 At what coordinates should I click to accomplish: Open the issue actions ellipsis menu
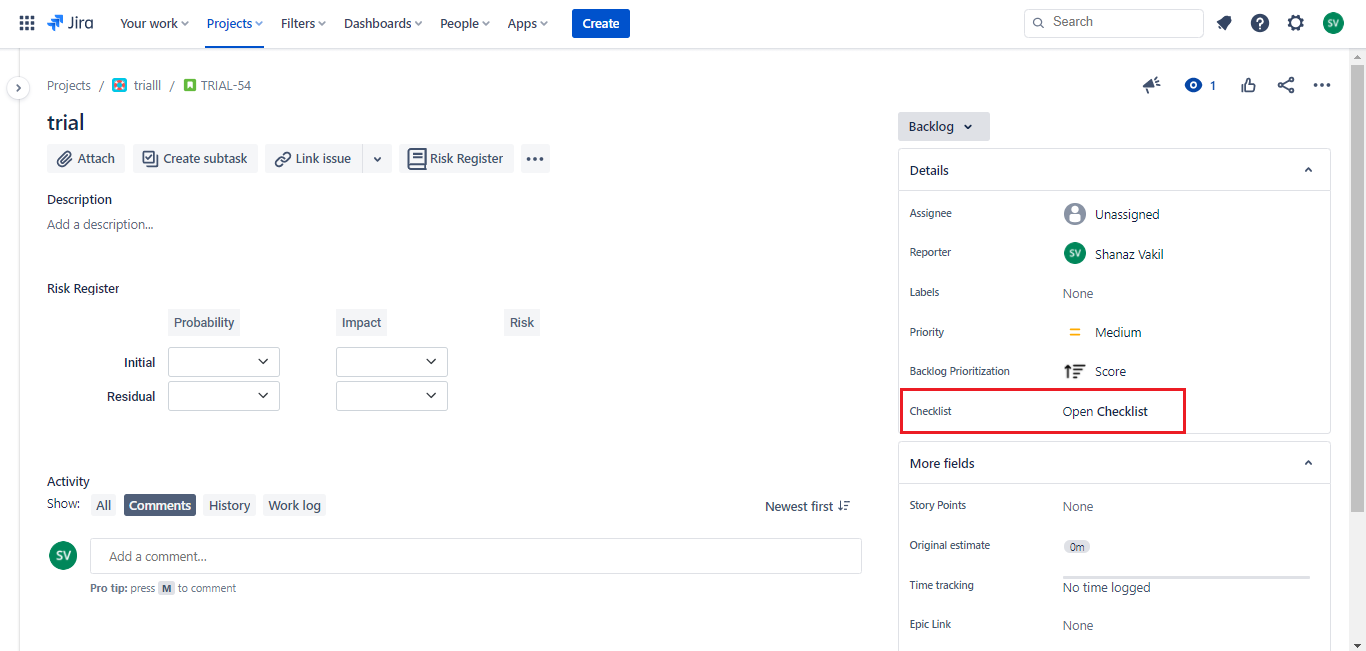click(1322, 85)
